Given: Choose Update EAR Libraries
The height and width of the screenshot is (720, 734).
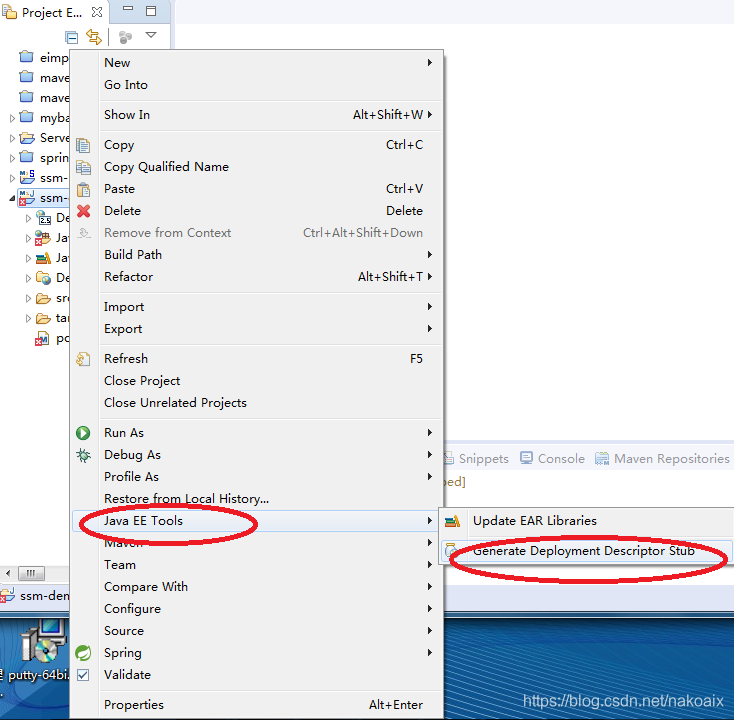Looking at the screenshot, I should [x=587, y=521].
